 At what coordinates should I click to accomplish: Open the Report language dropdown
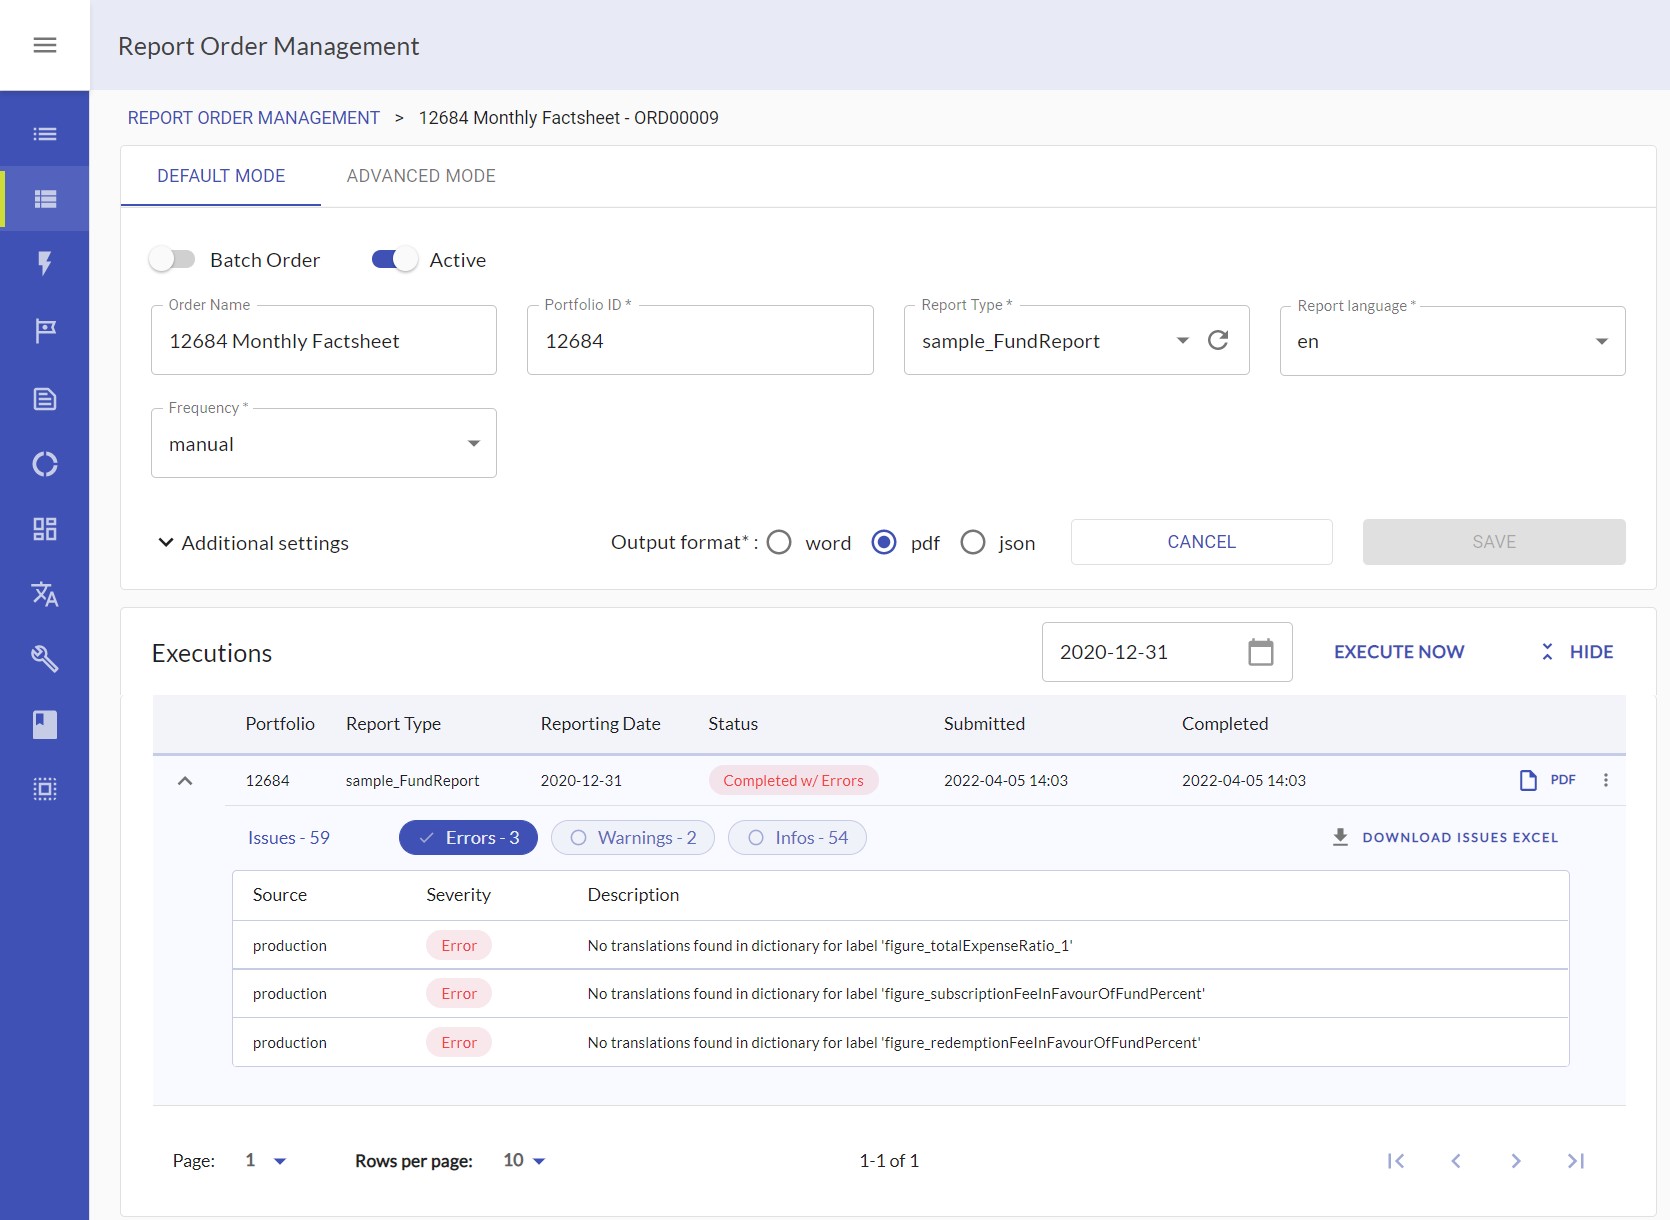[1451, 342]
